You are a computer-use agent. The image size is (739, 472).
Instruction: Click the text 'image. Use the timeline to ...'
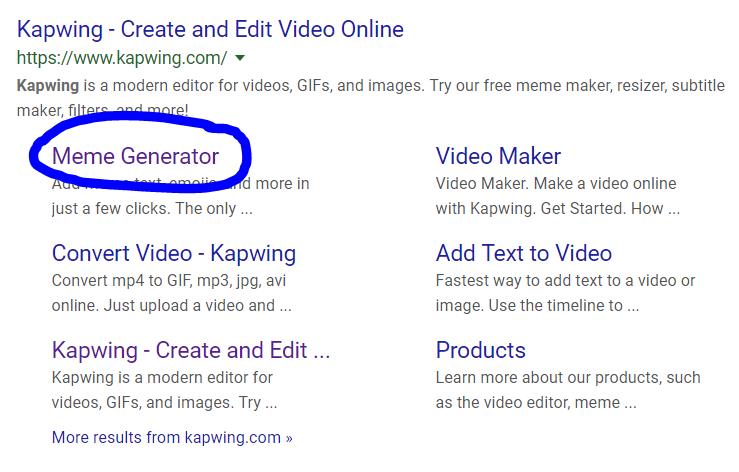(537, 306)
